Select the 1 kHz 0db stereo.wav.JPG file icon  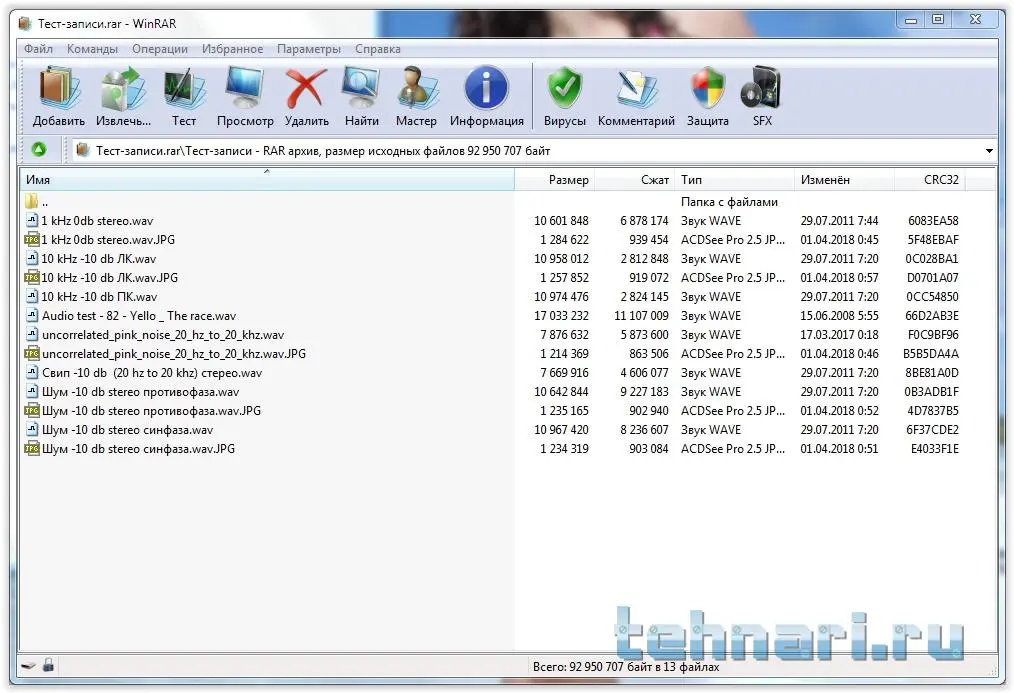tap(32, 239)
